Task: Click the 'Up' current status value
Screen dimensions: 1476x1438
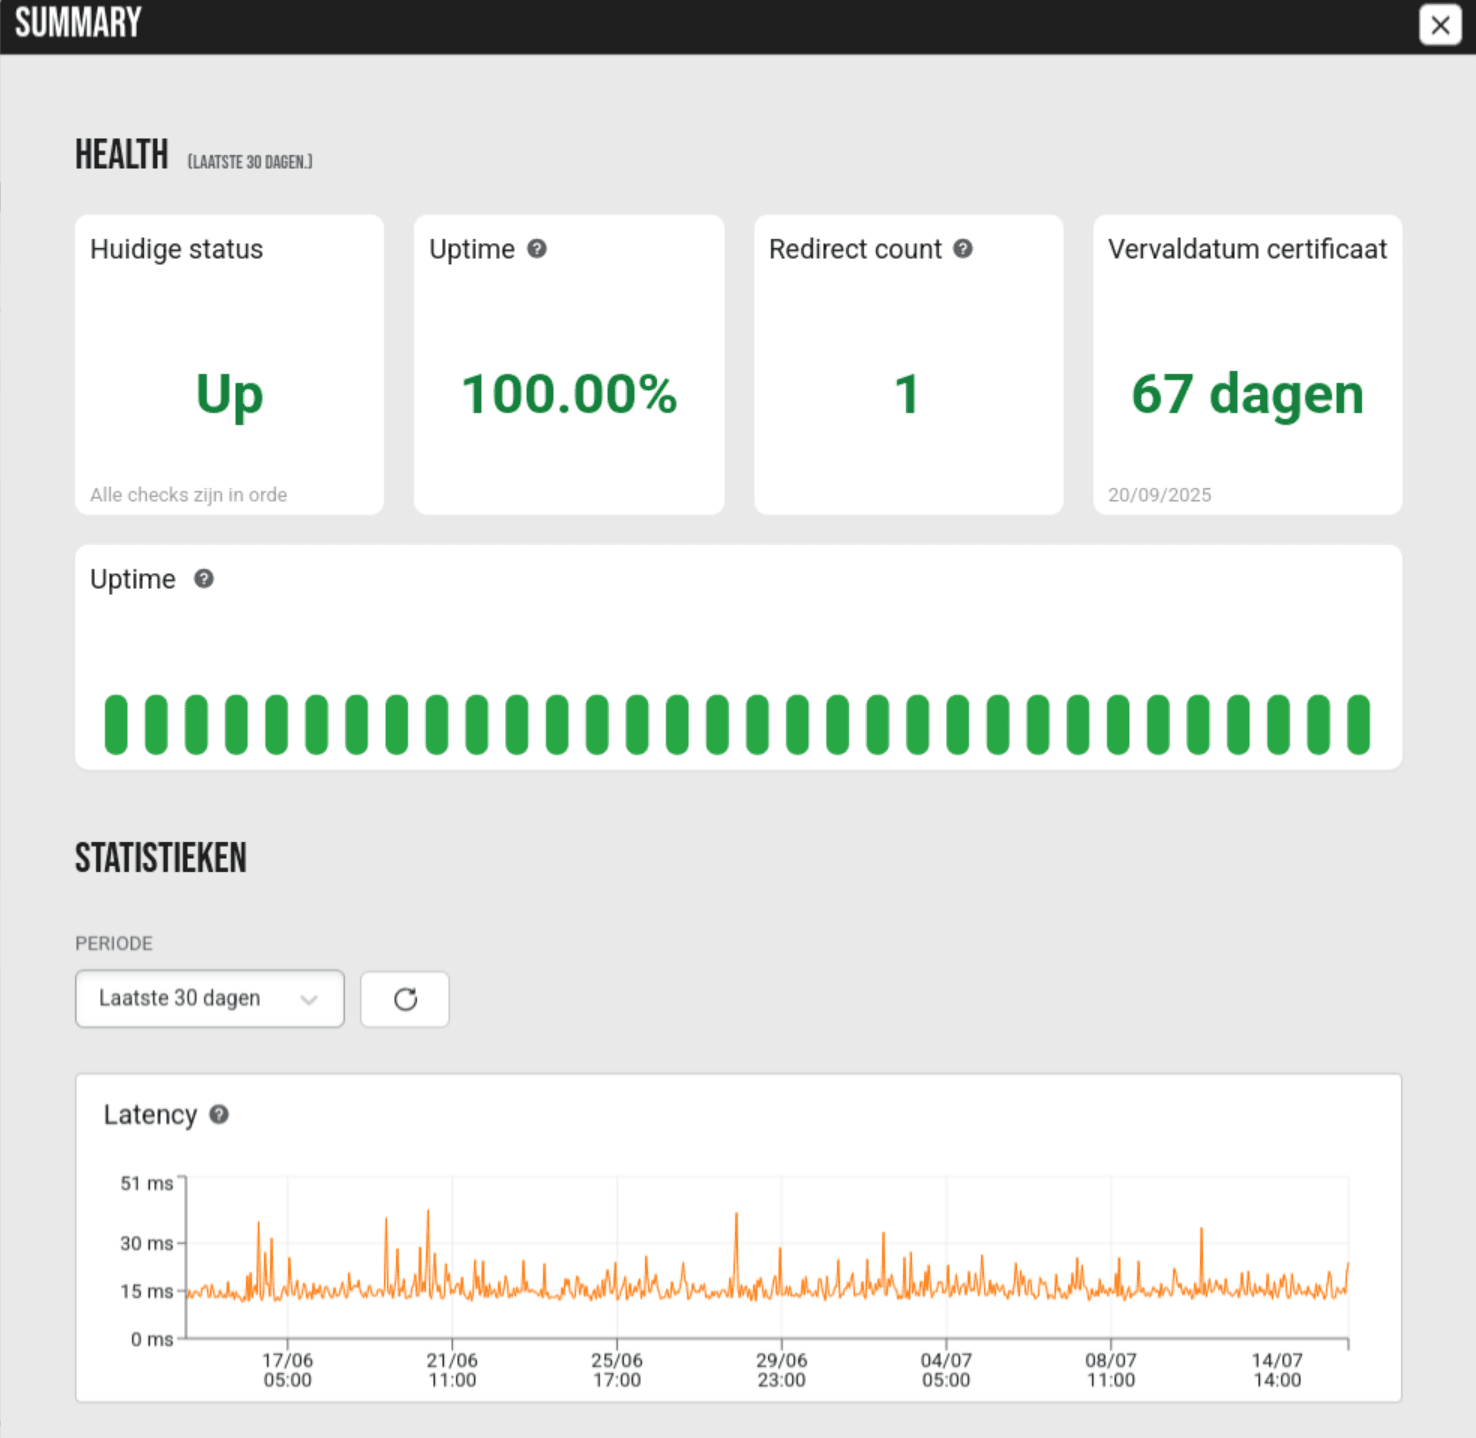Action: [x=230, y=395]
